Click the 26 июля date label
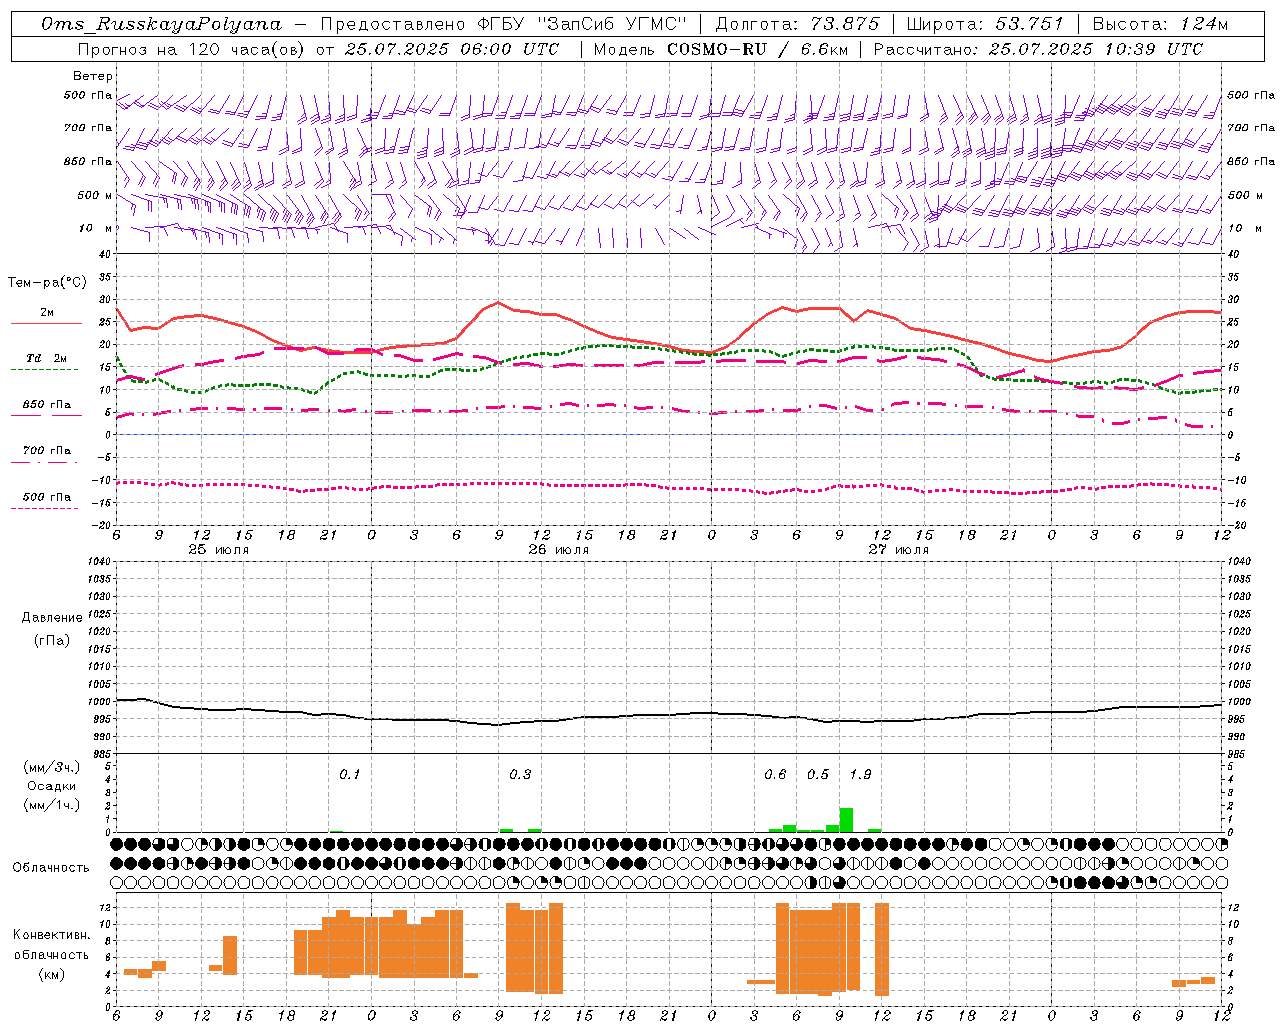The width and height of the screenshot is (1280, 1024). pos(559,550)
